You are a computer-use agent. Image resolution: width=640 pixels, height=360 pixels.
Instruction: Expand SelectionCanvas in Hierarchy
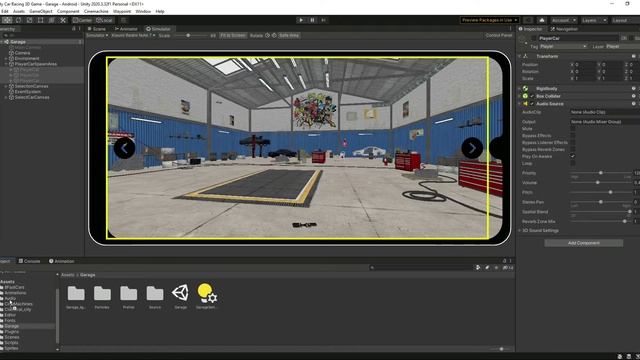coord(6,86)
